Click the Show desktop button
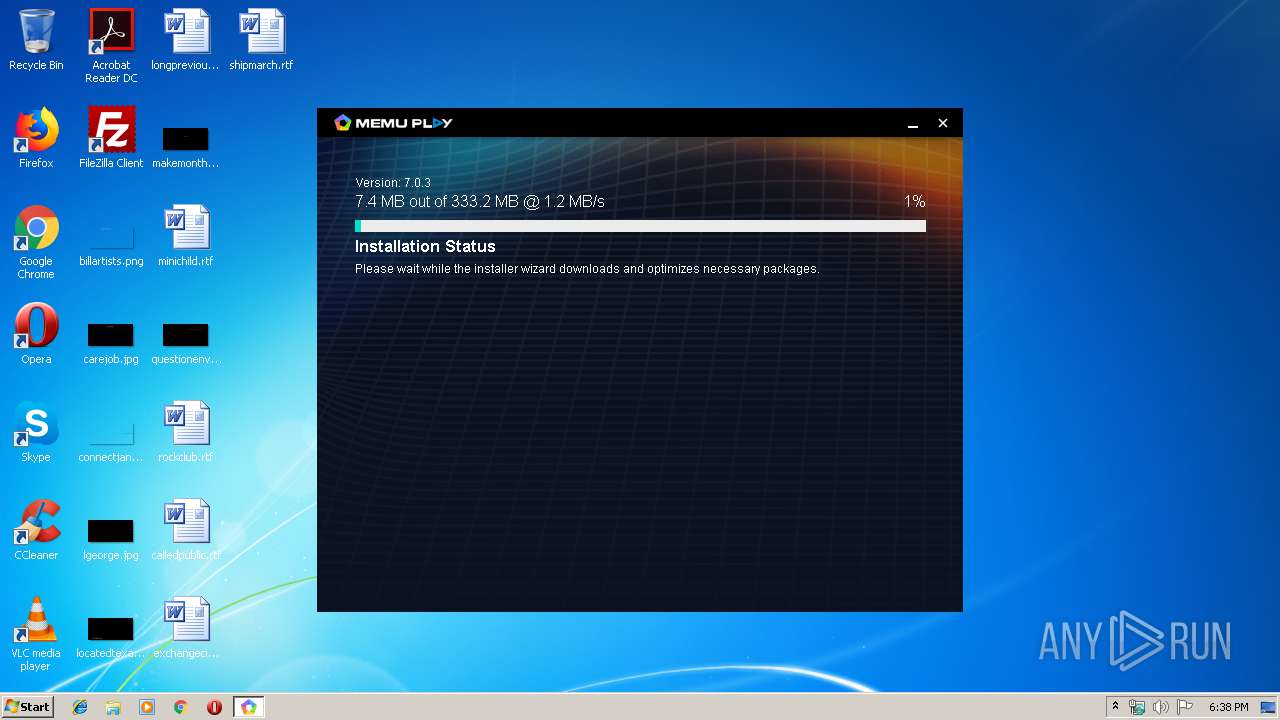1280x720 pixels. 1269,707
